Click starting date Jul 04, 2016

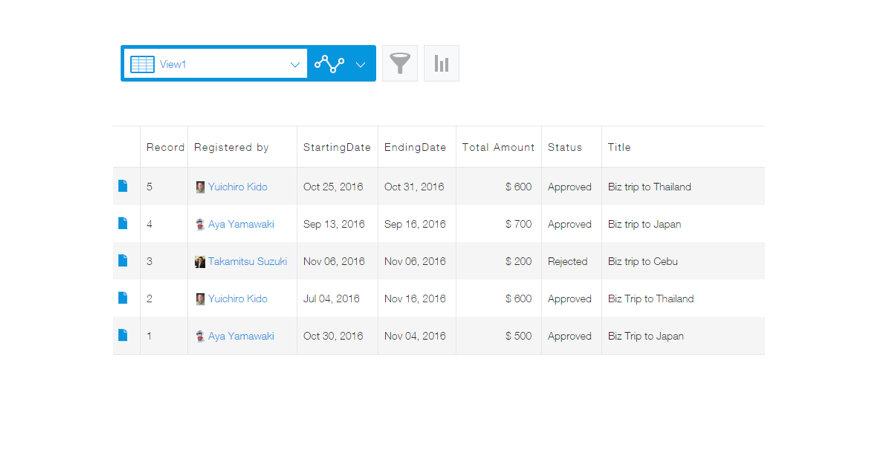(331, 299)
